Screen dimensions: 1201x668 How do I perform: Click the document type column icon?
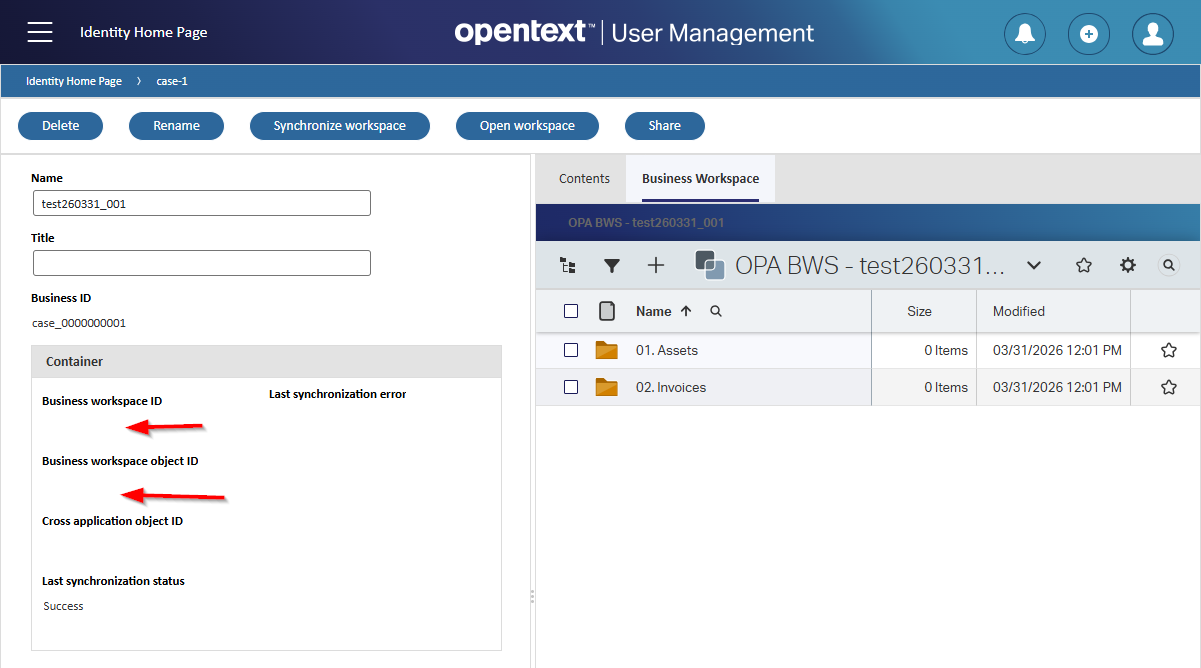click(x=607, y=311)
